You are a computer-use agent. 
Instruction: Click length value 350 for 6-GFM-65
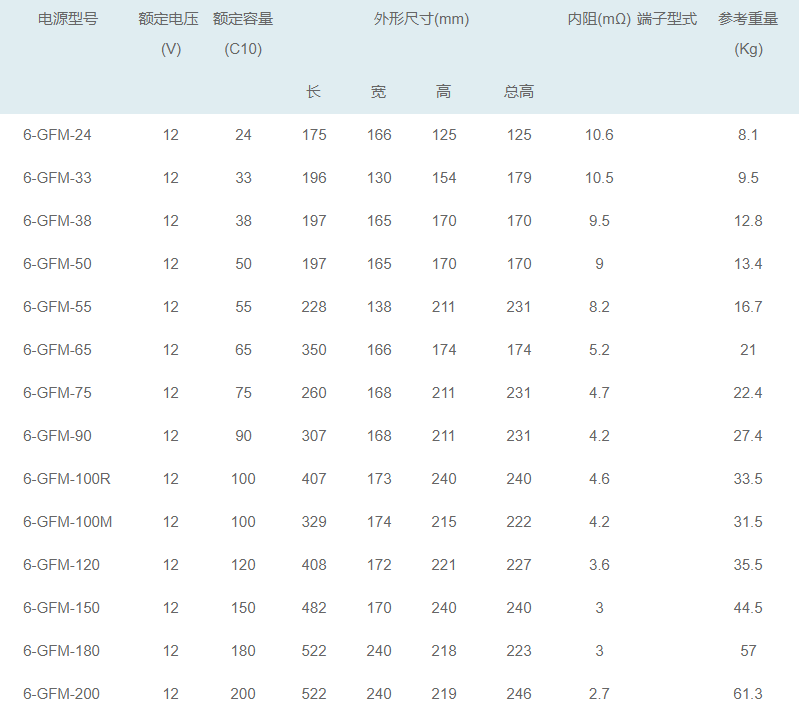coord(314,350)
